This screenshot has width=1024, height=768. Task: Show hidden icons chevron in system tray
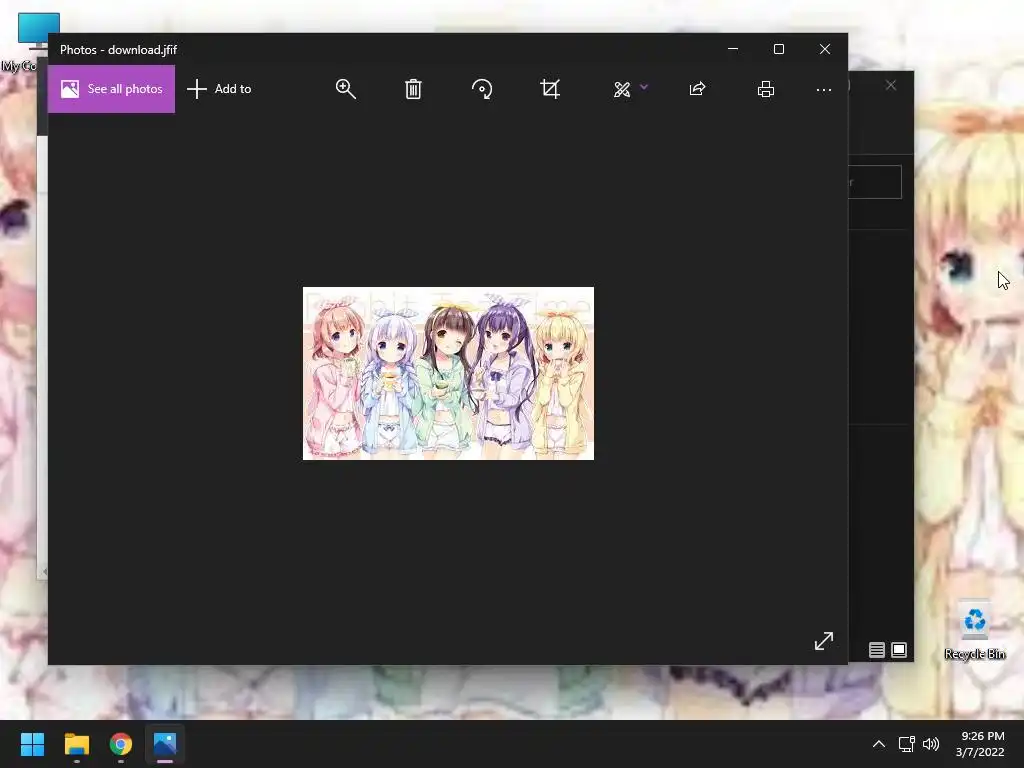879,744
